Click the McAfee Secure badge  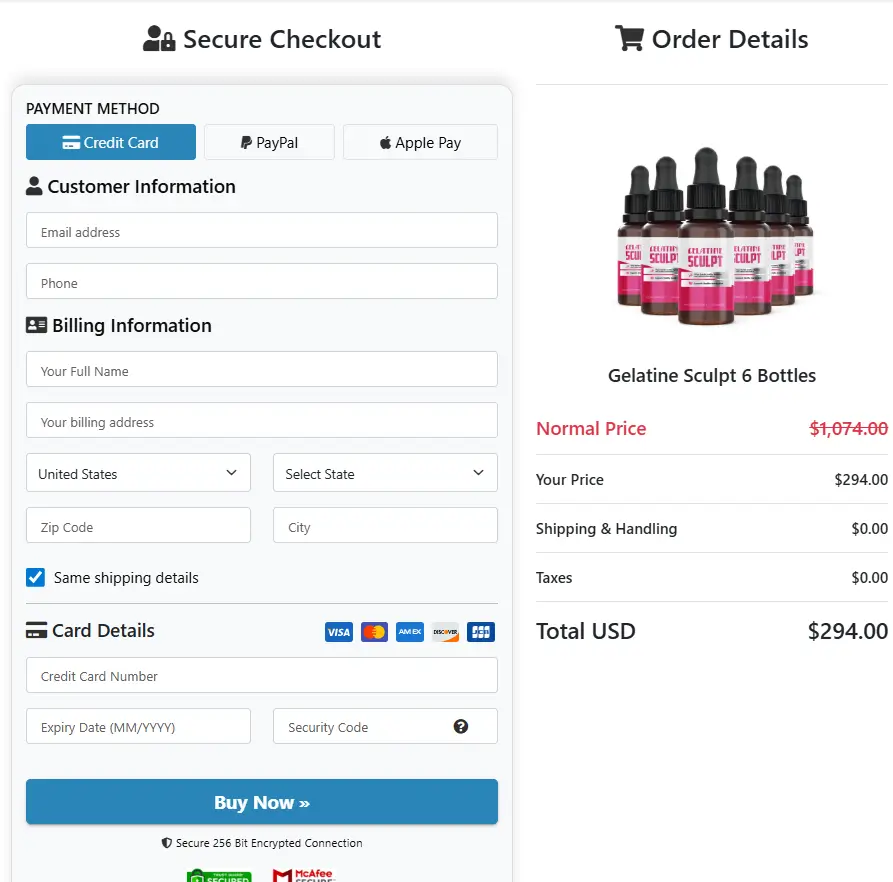click(303, 876)
